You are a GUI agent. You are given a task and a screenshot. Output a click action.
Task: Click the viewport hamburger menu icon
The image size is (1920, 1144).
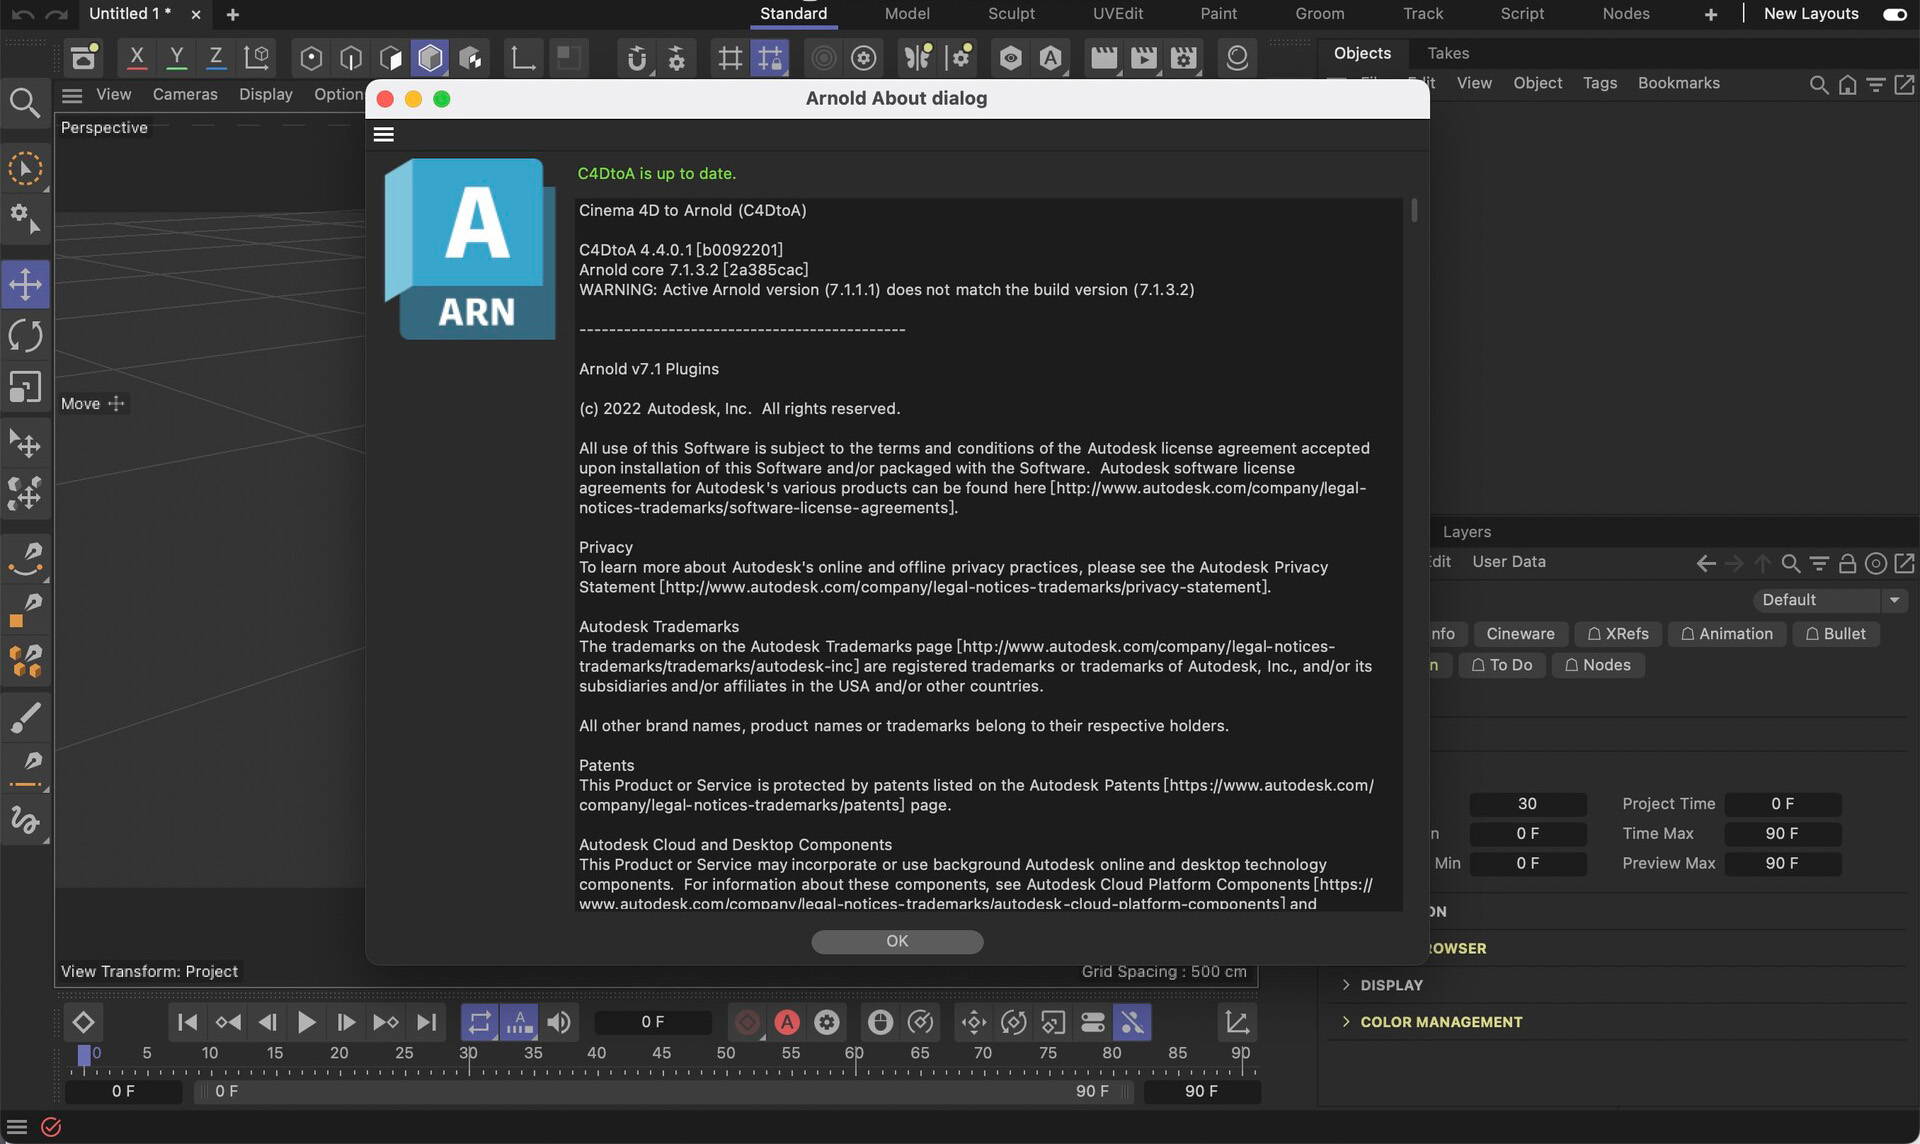(72, 95)
